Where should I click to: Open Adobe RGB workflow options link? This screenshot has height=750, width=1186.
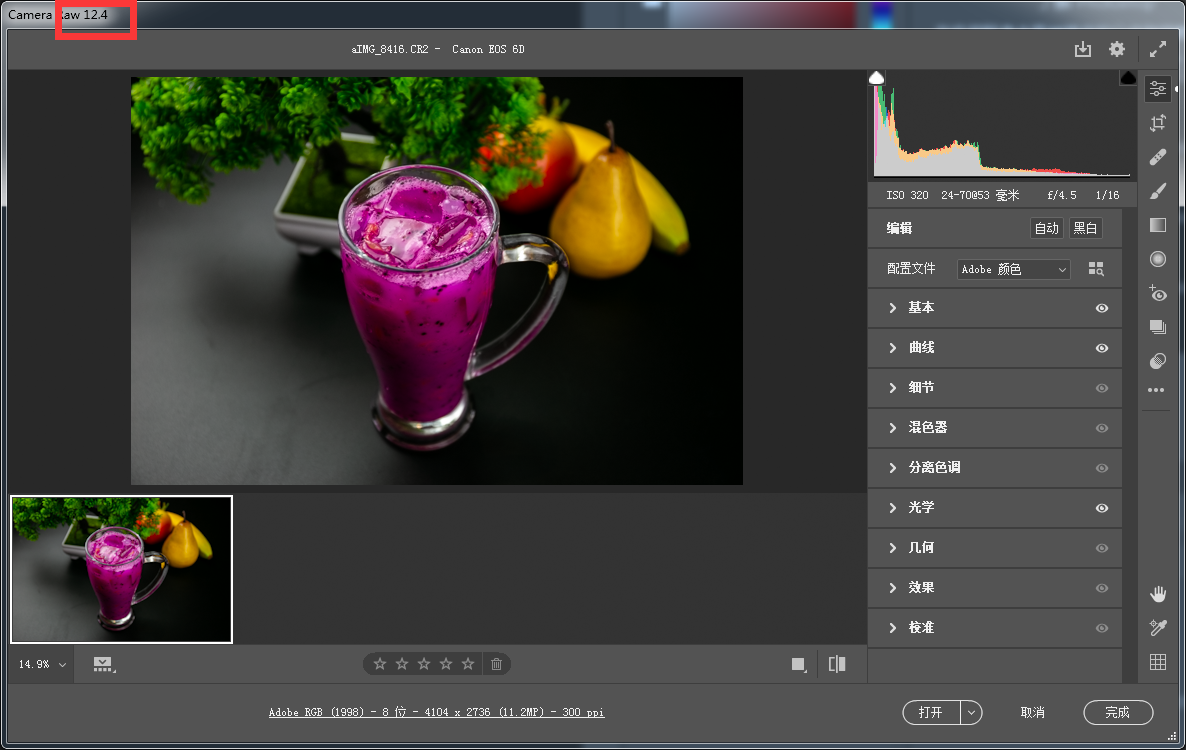point(436,713)
